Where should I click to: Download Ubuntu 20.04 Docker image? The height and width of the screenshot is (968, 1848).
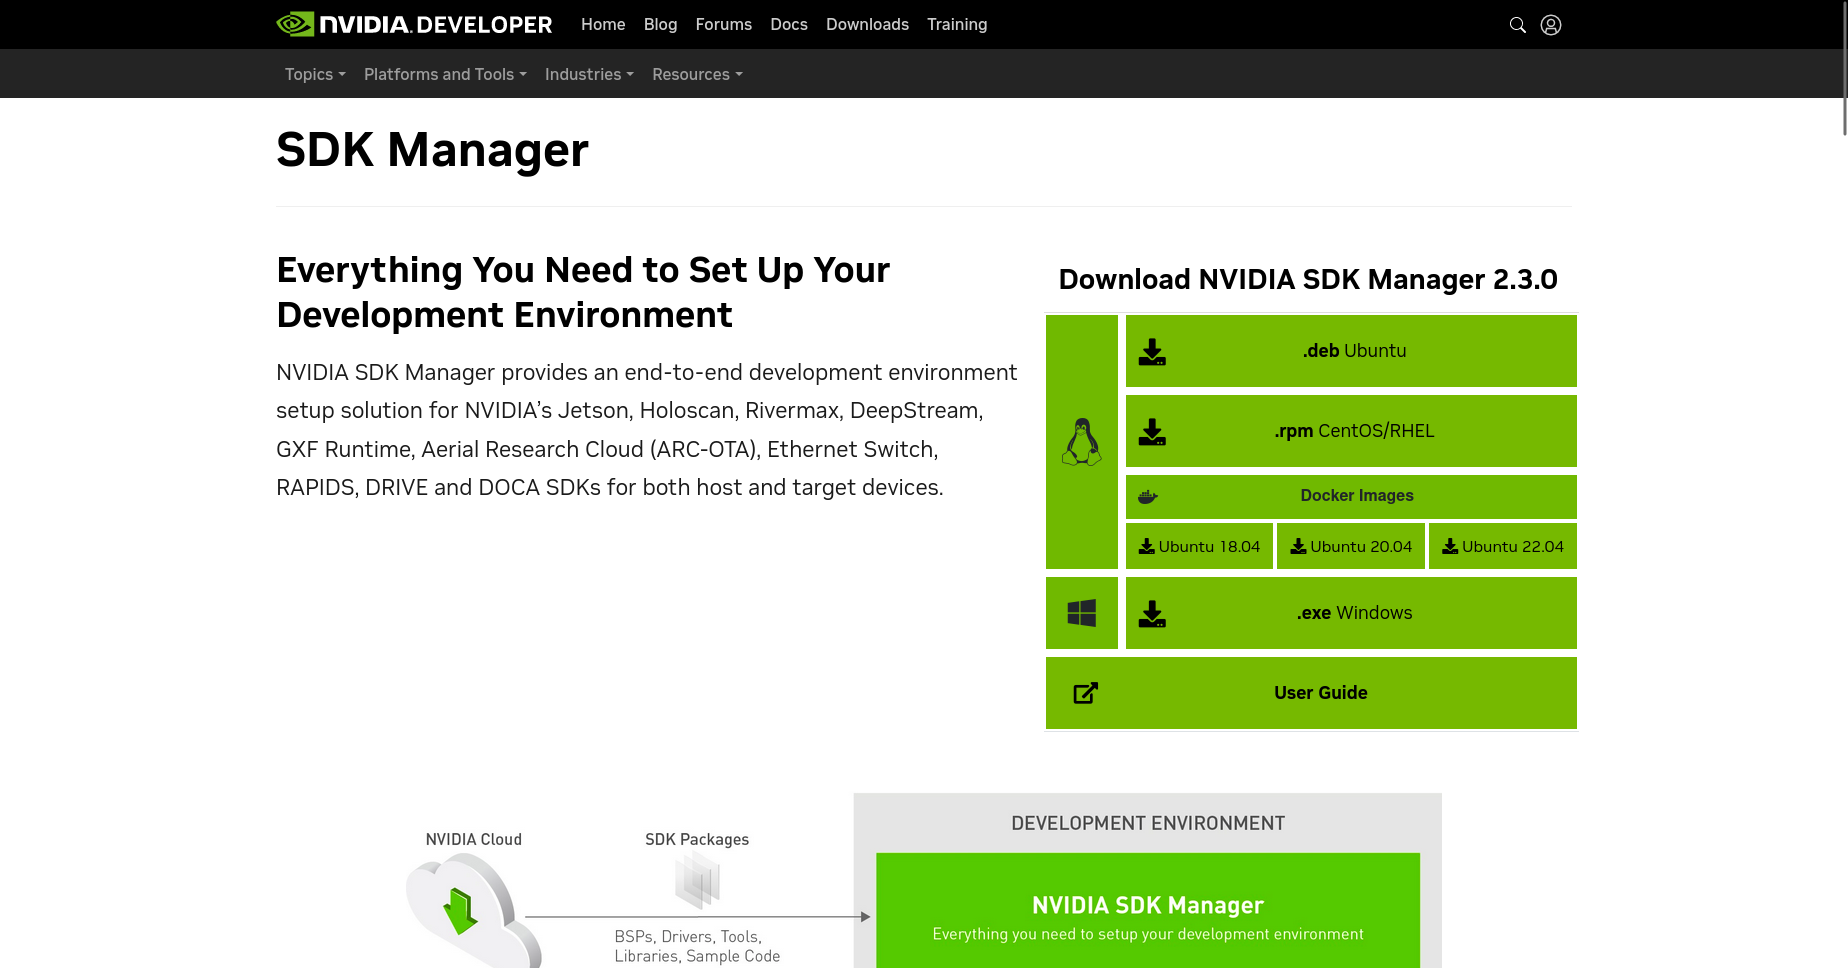coord(1351,546)
